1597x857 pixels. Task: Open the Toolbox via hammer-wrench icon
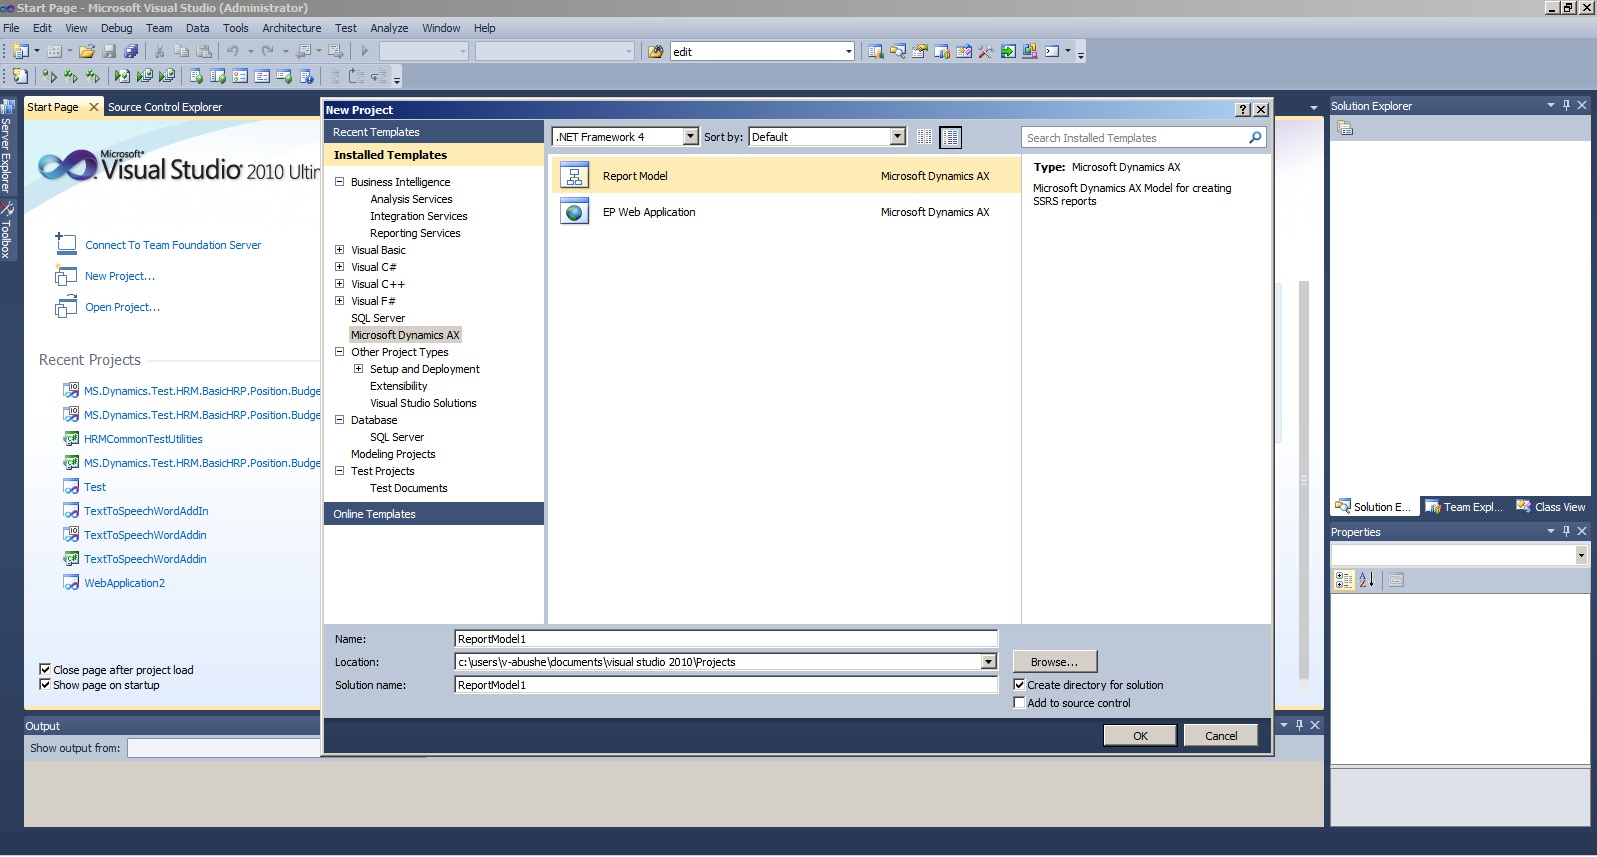point(986,51)
